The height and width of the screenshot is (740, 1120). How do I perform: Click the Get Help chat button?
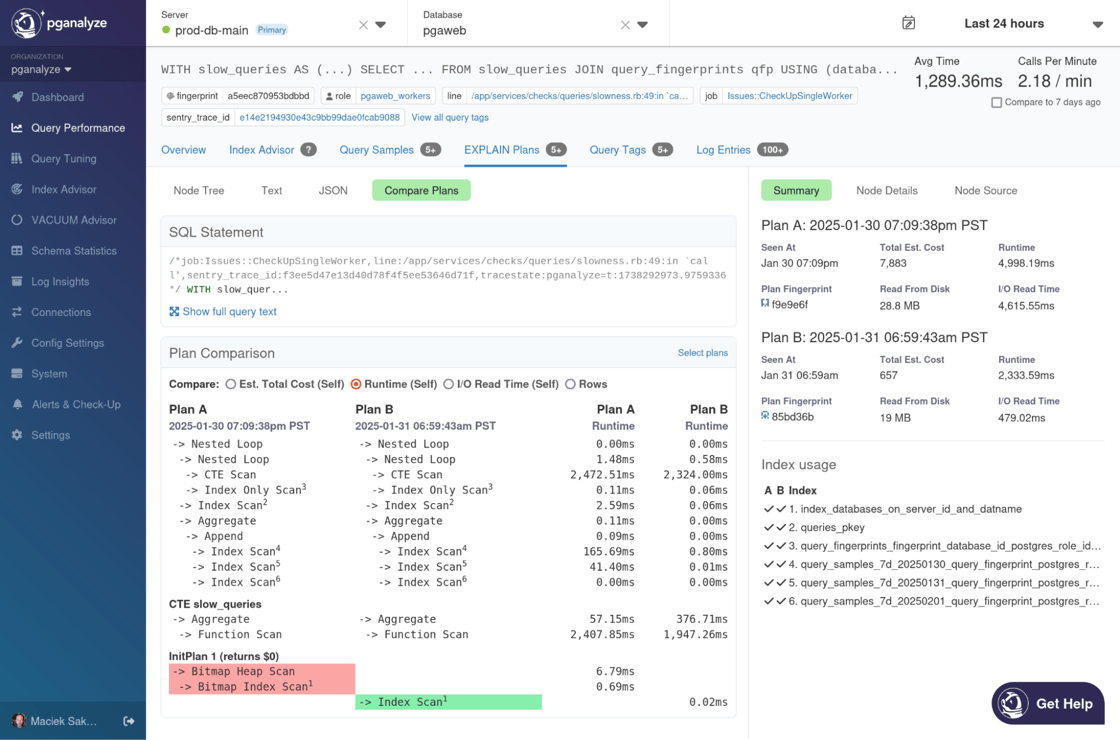(1048, 703)
